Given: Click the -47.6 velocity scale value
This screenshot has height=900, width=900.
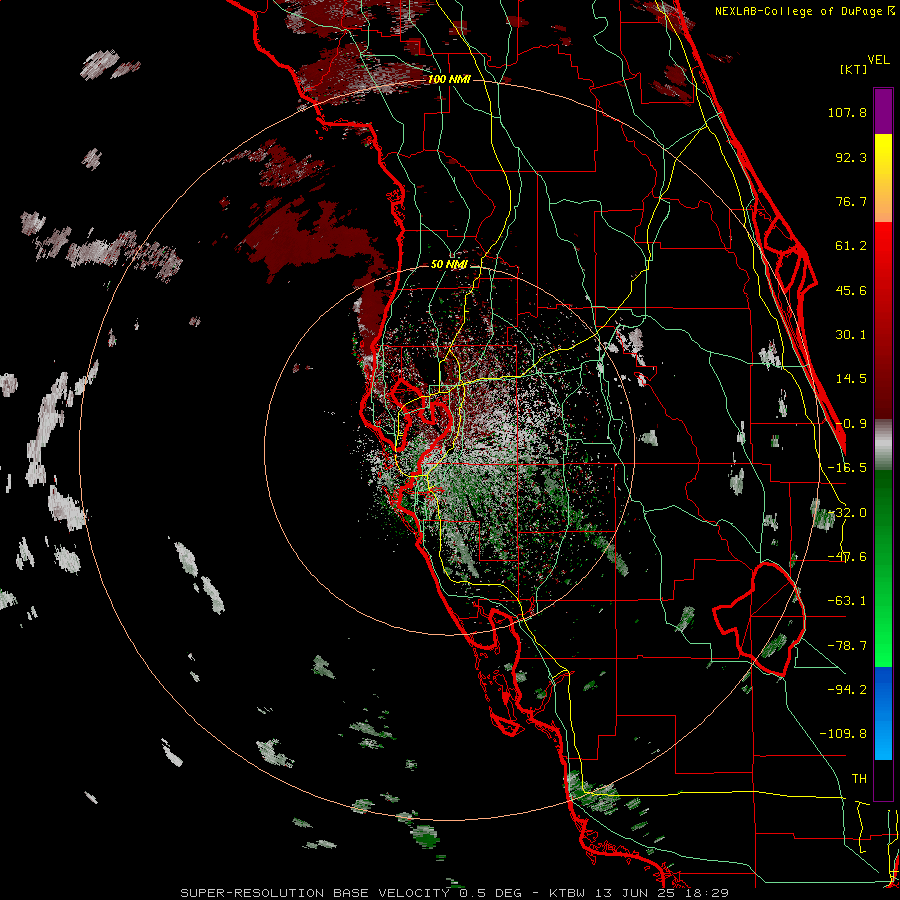Looking at the screenshot, I should [x=847, y=557].
